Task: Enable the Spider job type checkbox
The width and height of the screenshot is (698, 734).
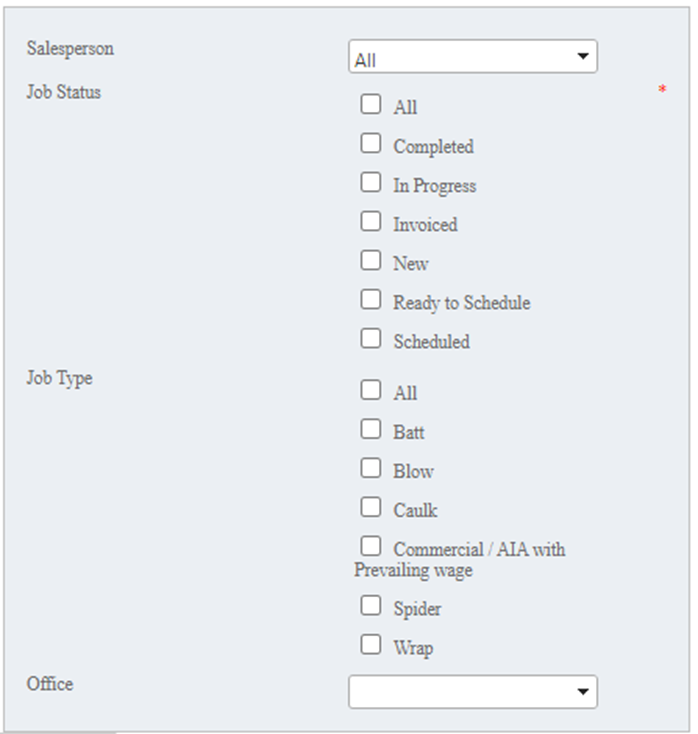Action: coord(371,605)
